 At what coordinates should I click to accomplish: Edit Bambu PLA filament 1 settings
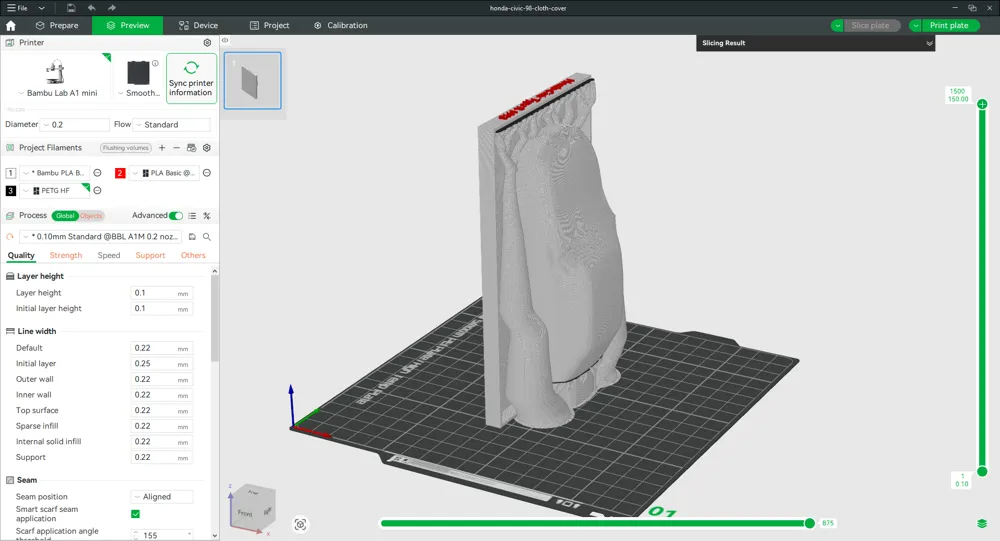(x=98, y=173)
